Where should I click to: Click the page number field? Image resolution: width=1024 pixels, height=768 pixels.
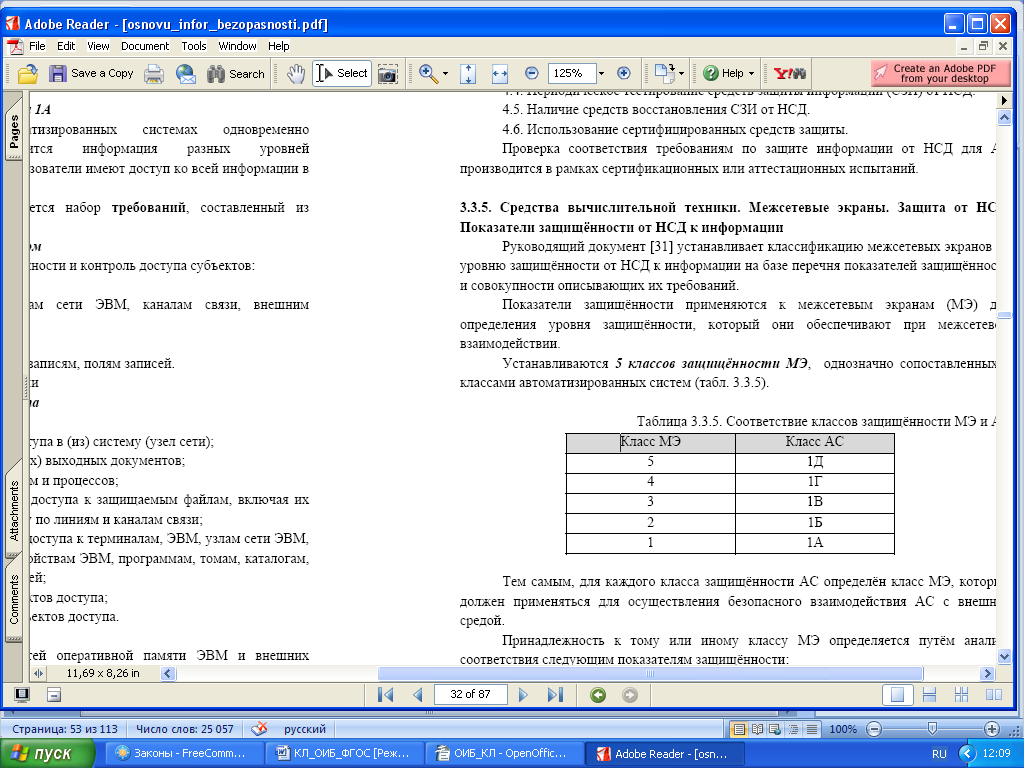tap(470, 694)
